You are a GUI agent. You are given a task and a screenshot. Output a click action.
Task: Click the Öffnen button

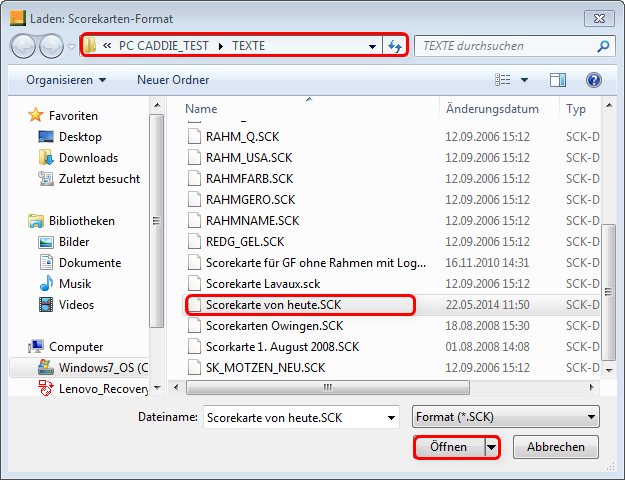(449, 447)
